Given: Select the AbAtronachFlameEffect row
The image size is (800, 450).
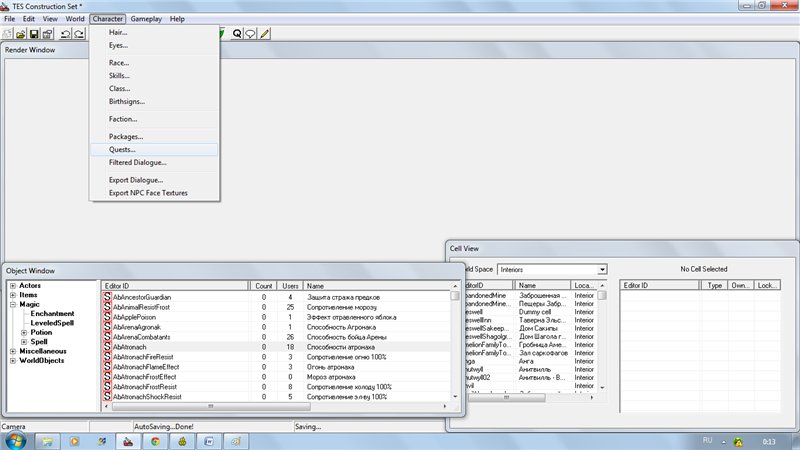Looking at the screenshot, I should click(x=276, y=366).
